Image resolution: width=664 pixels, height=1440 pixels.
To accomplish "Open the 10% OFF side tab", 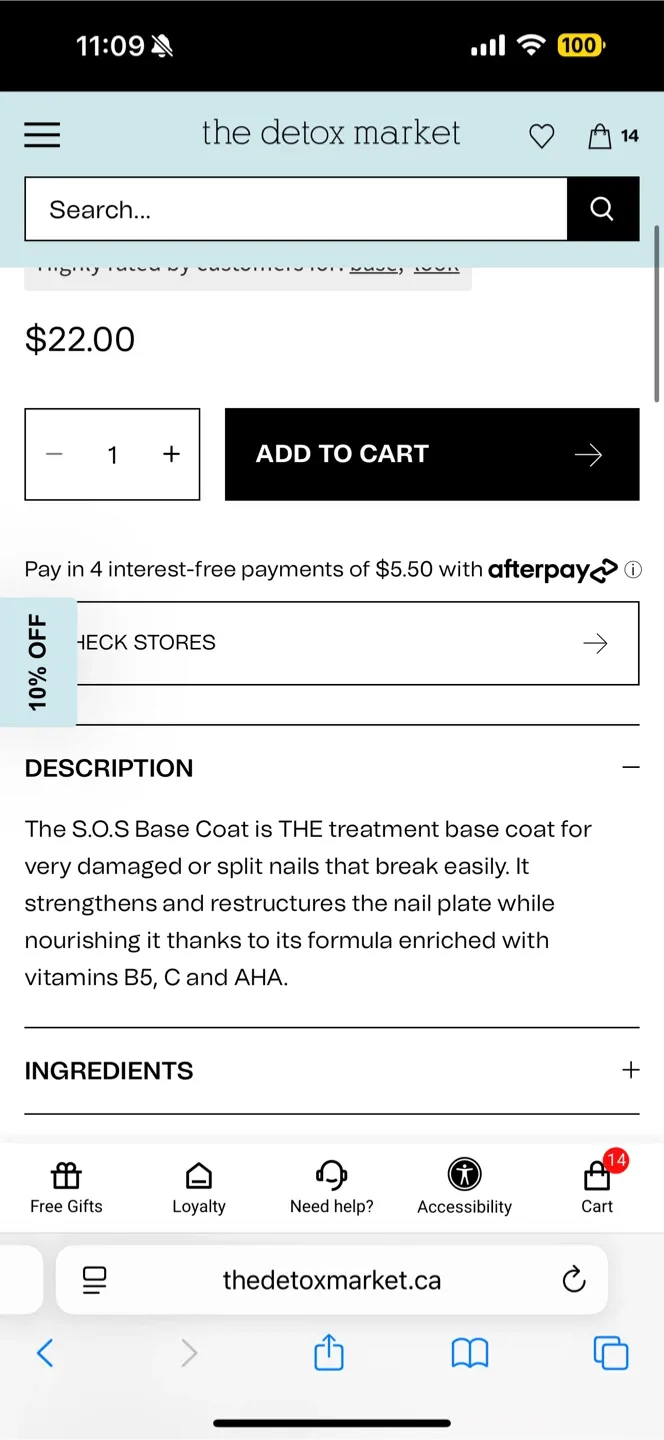I will [x=38, y=662].
